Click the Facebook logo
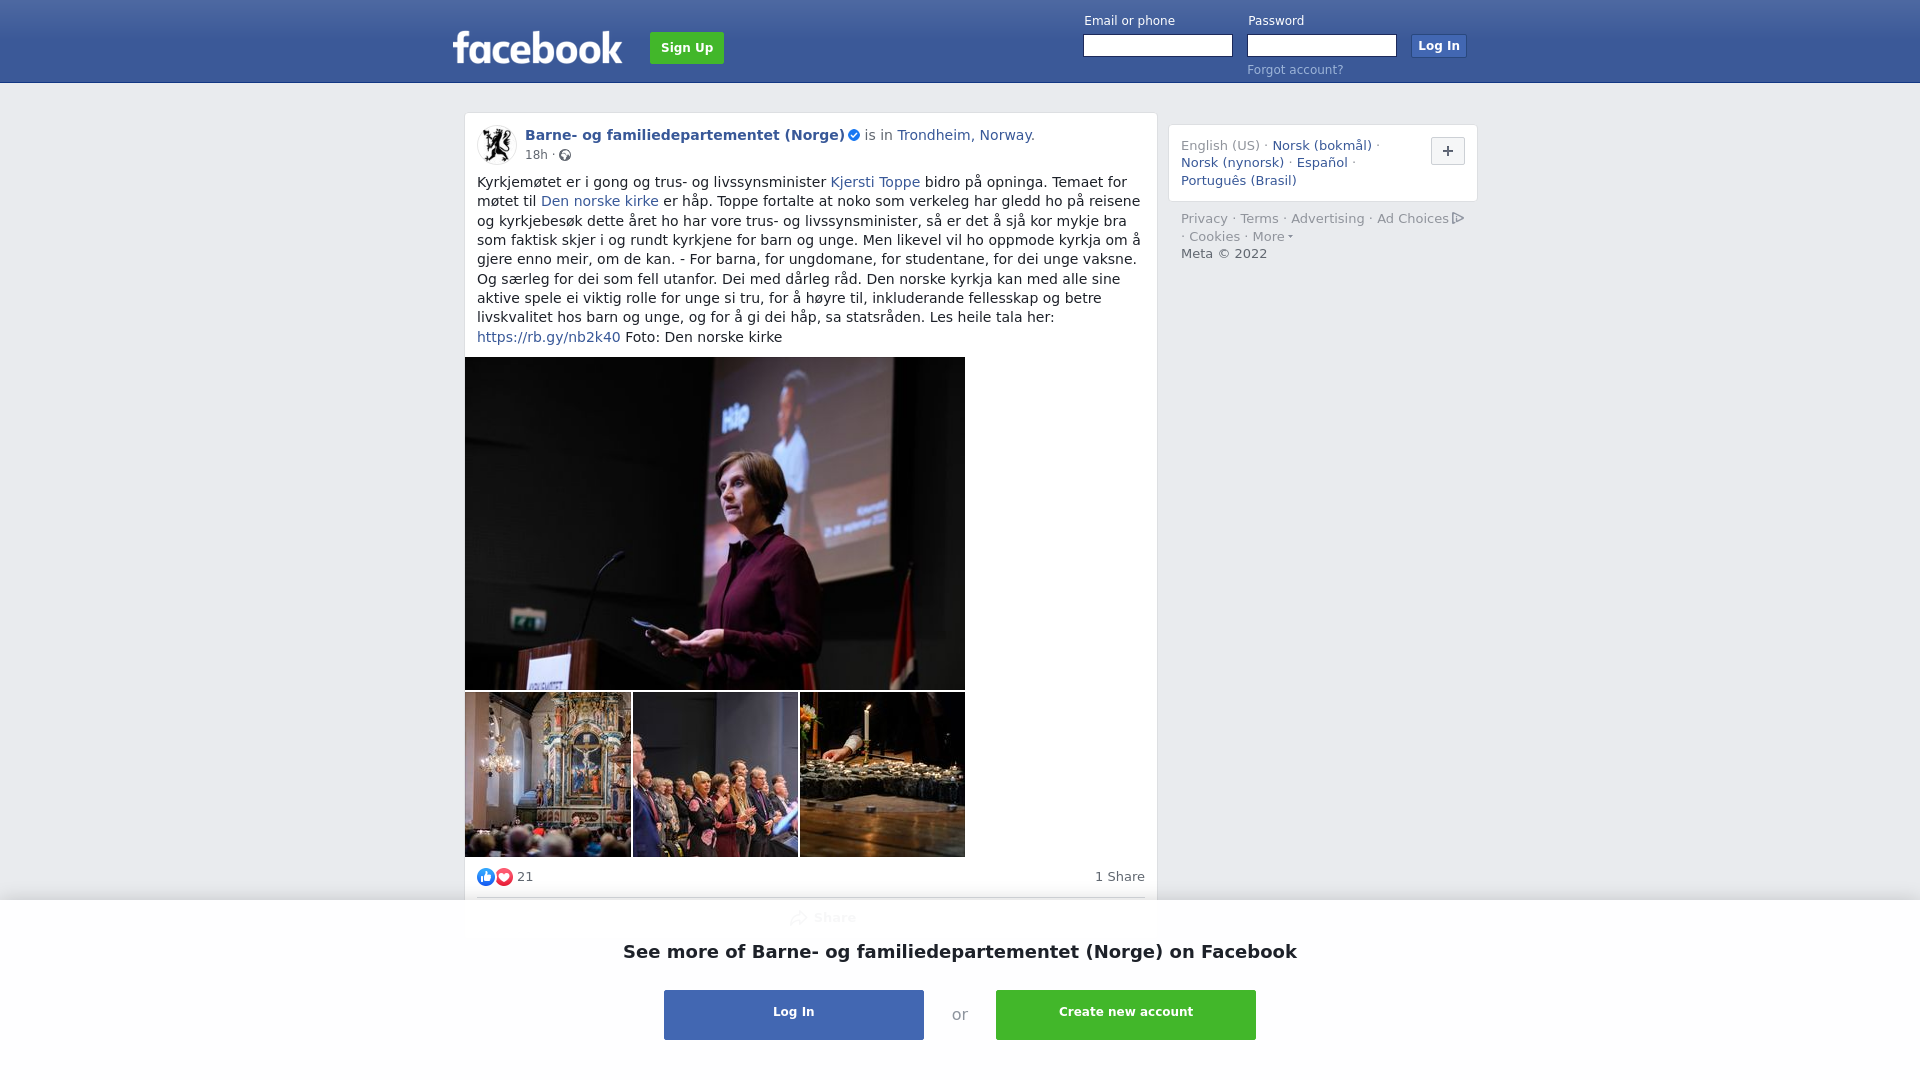The image size is (1920, 1080). (537, 48)
